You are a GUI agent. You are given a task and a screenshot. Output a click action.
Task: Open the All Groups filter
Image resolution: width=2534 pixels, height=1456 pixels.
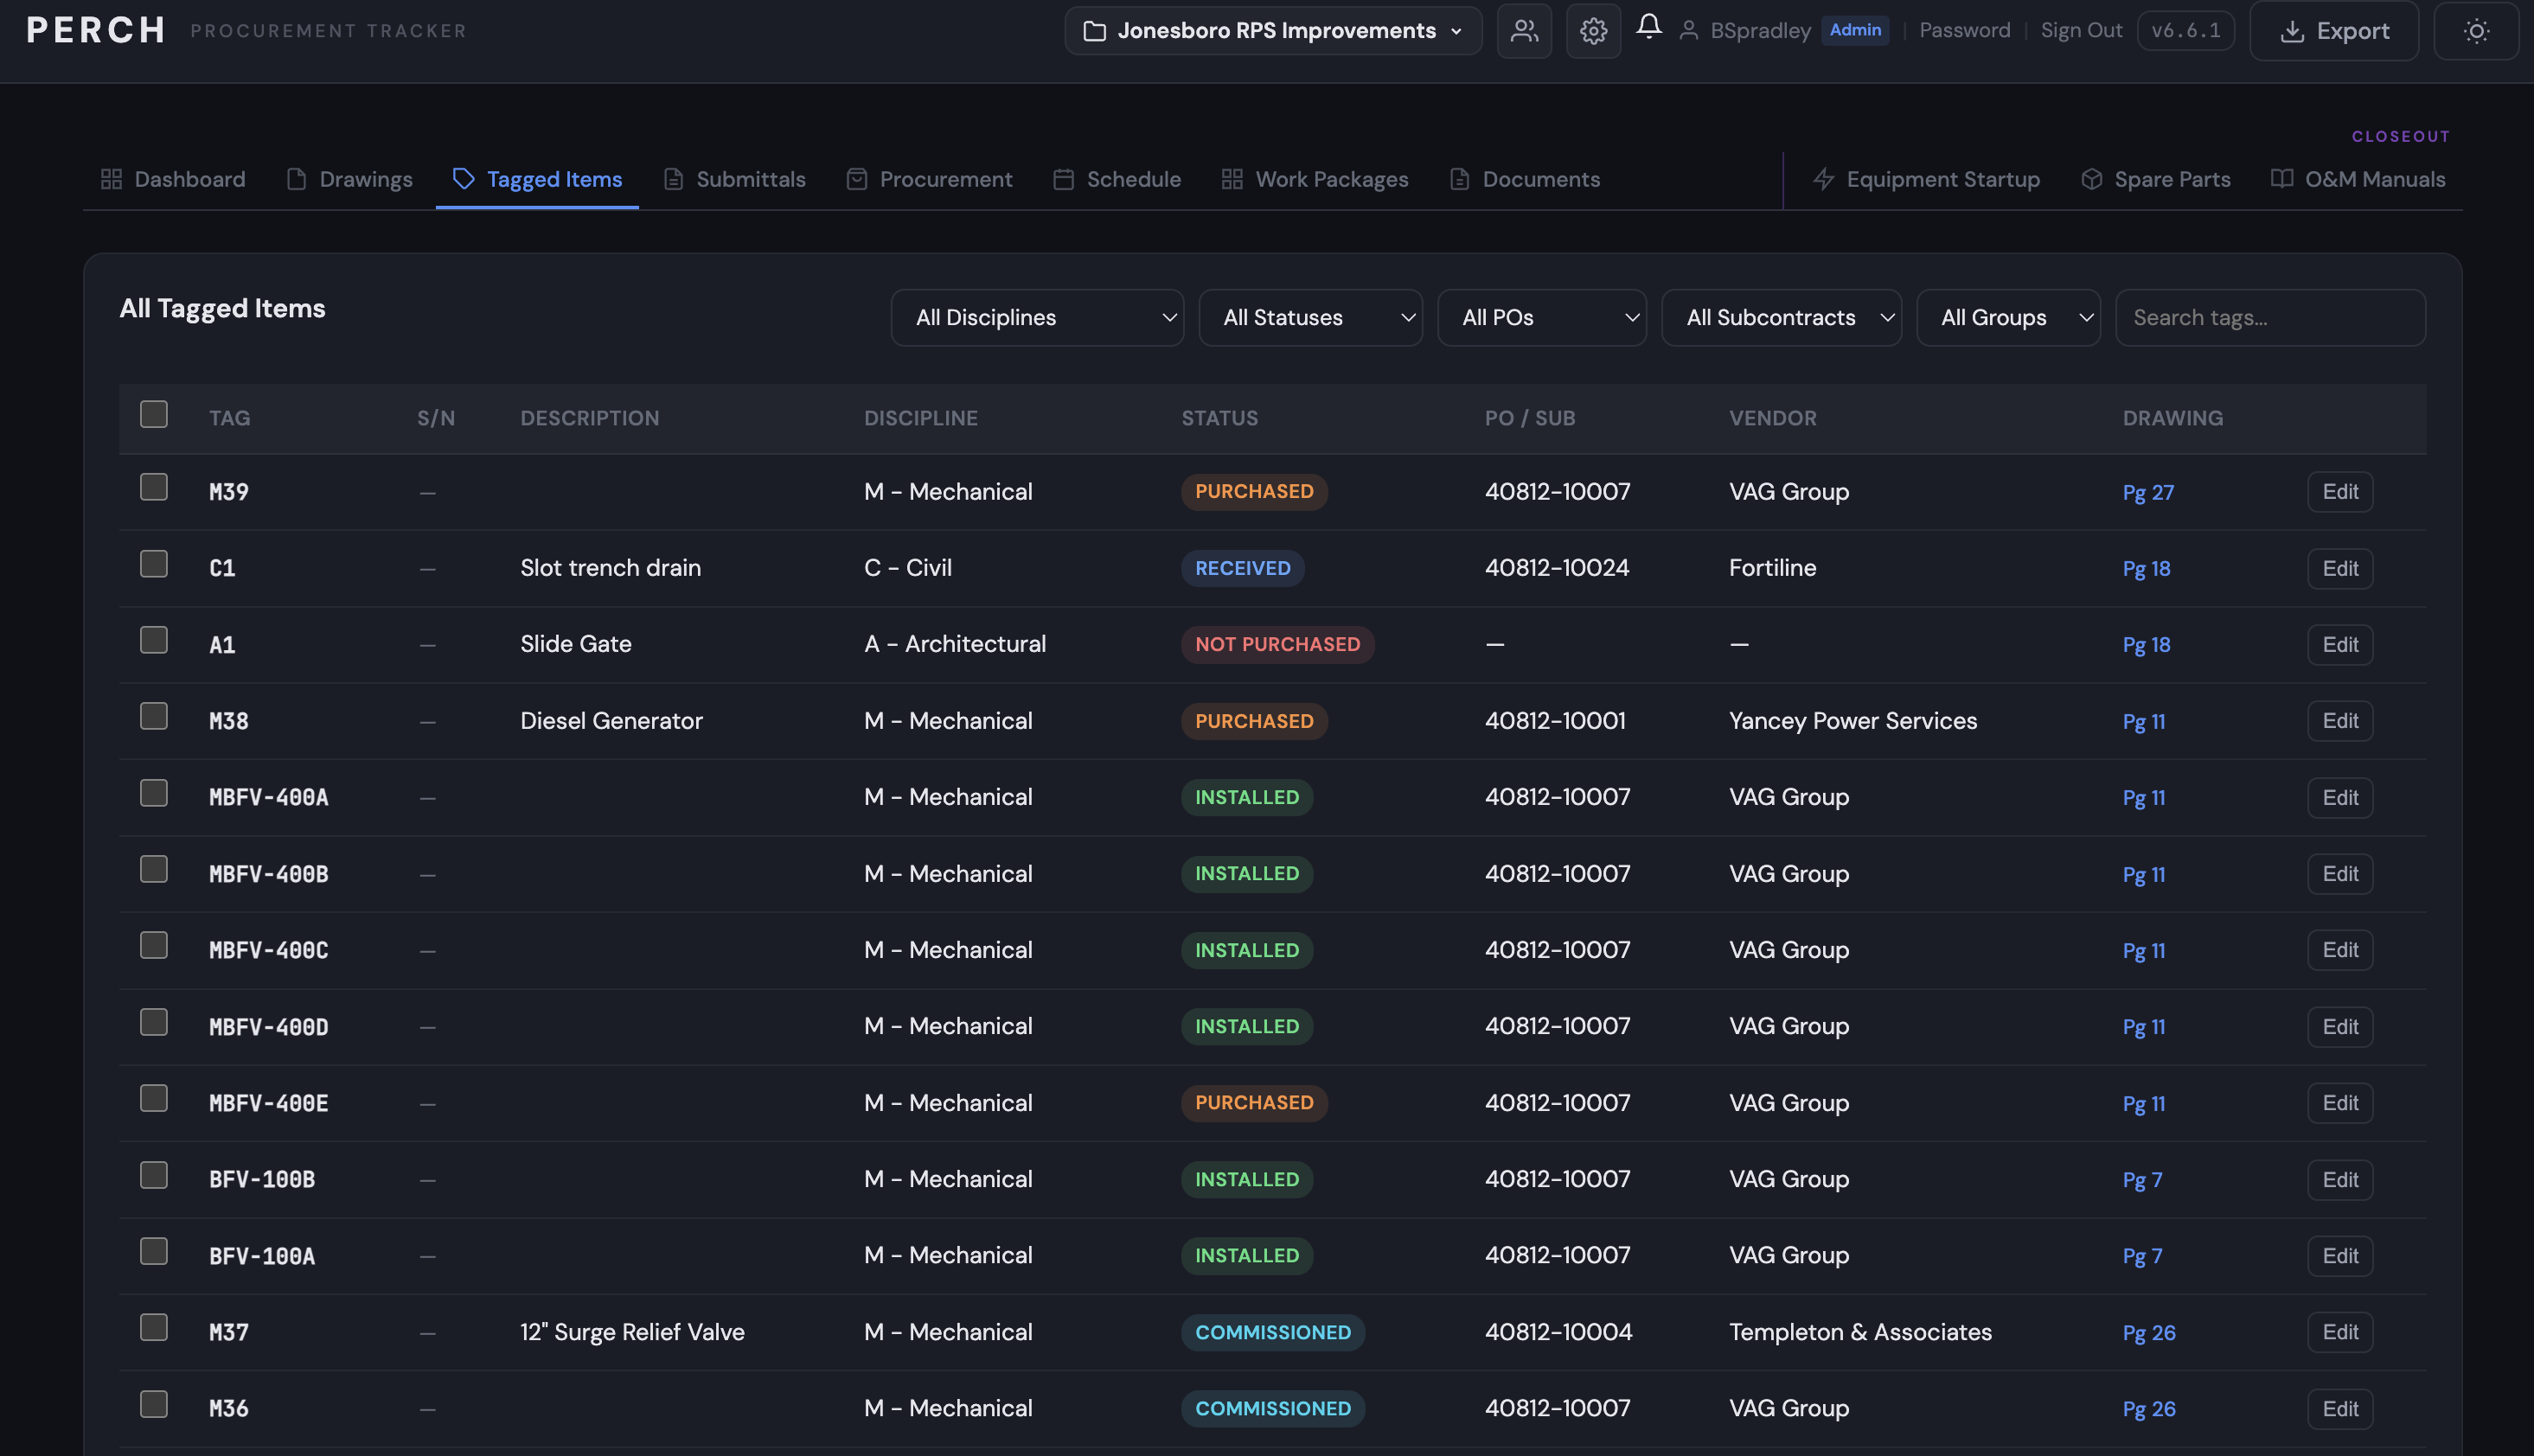(2008, 318)
